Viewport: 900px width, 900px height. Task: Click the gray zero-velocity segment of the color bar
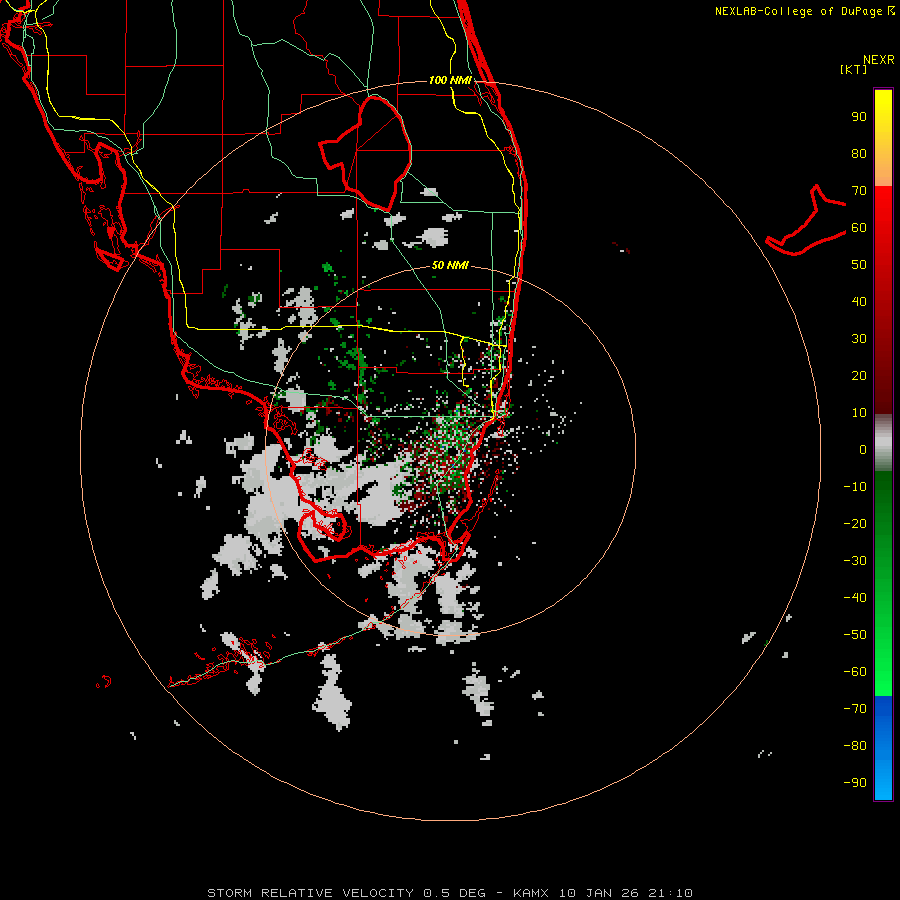pos(883,443)
